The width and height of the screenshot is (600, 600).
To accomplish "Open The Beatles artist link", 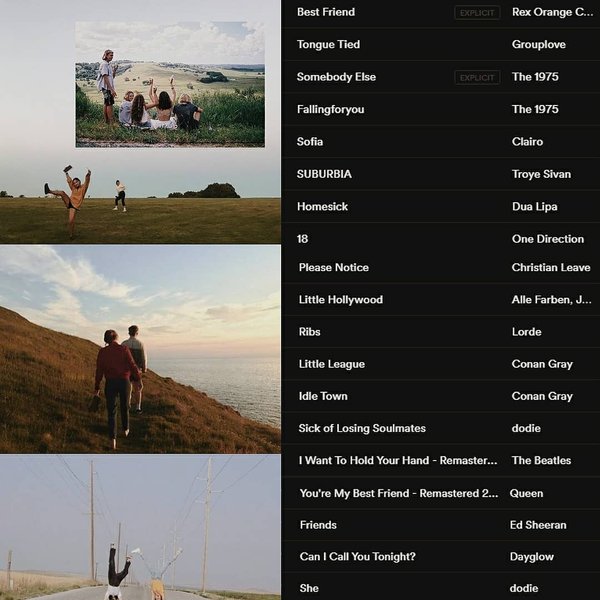I will coord(541,461).
